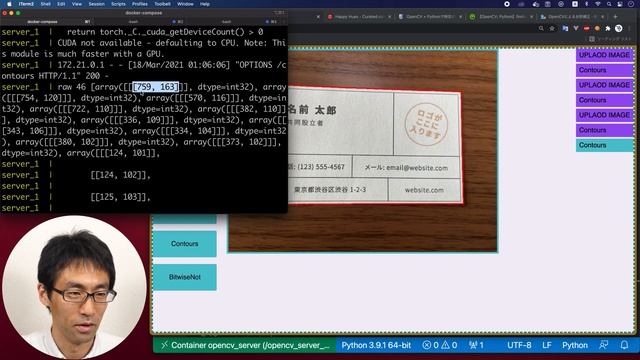640x360 pixels.
Task: Open the Extensions puzzle-piece menu
Action: 608,29
